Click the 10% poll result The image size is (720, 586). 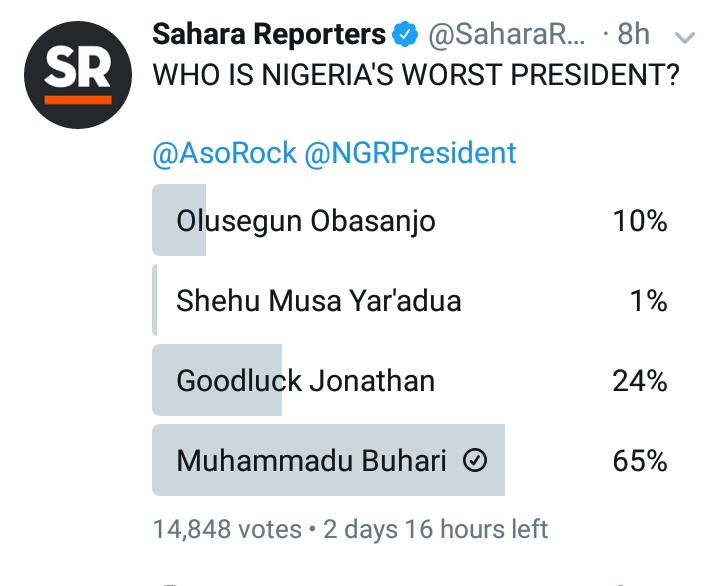[x=640, y=220]
